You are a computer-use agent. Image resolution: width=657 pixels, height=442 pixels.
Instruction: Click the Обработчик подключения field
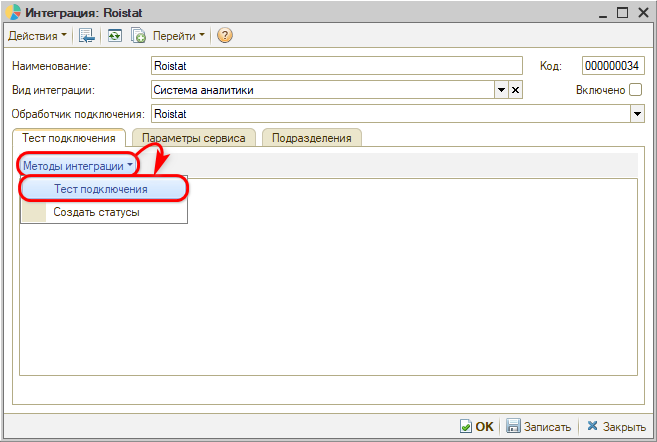click(x=391, y=114)
